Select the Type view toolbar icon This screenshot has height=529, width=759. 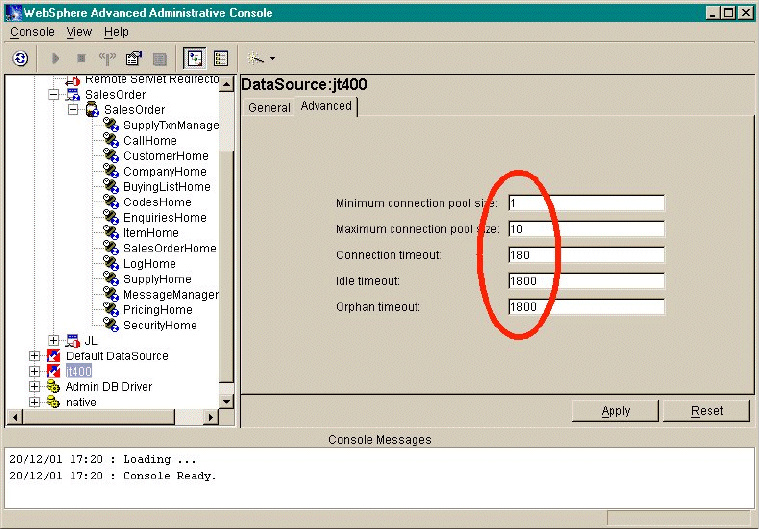point(221,59)
